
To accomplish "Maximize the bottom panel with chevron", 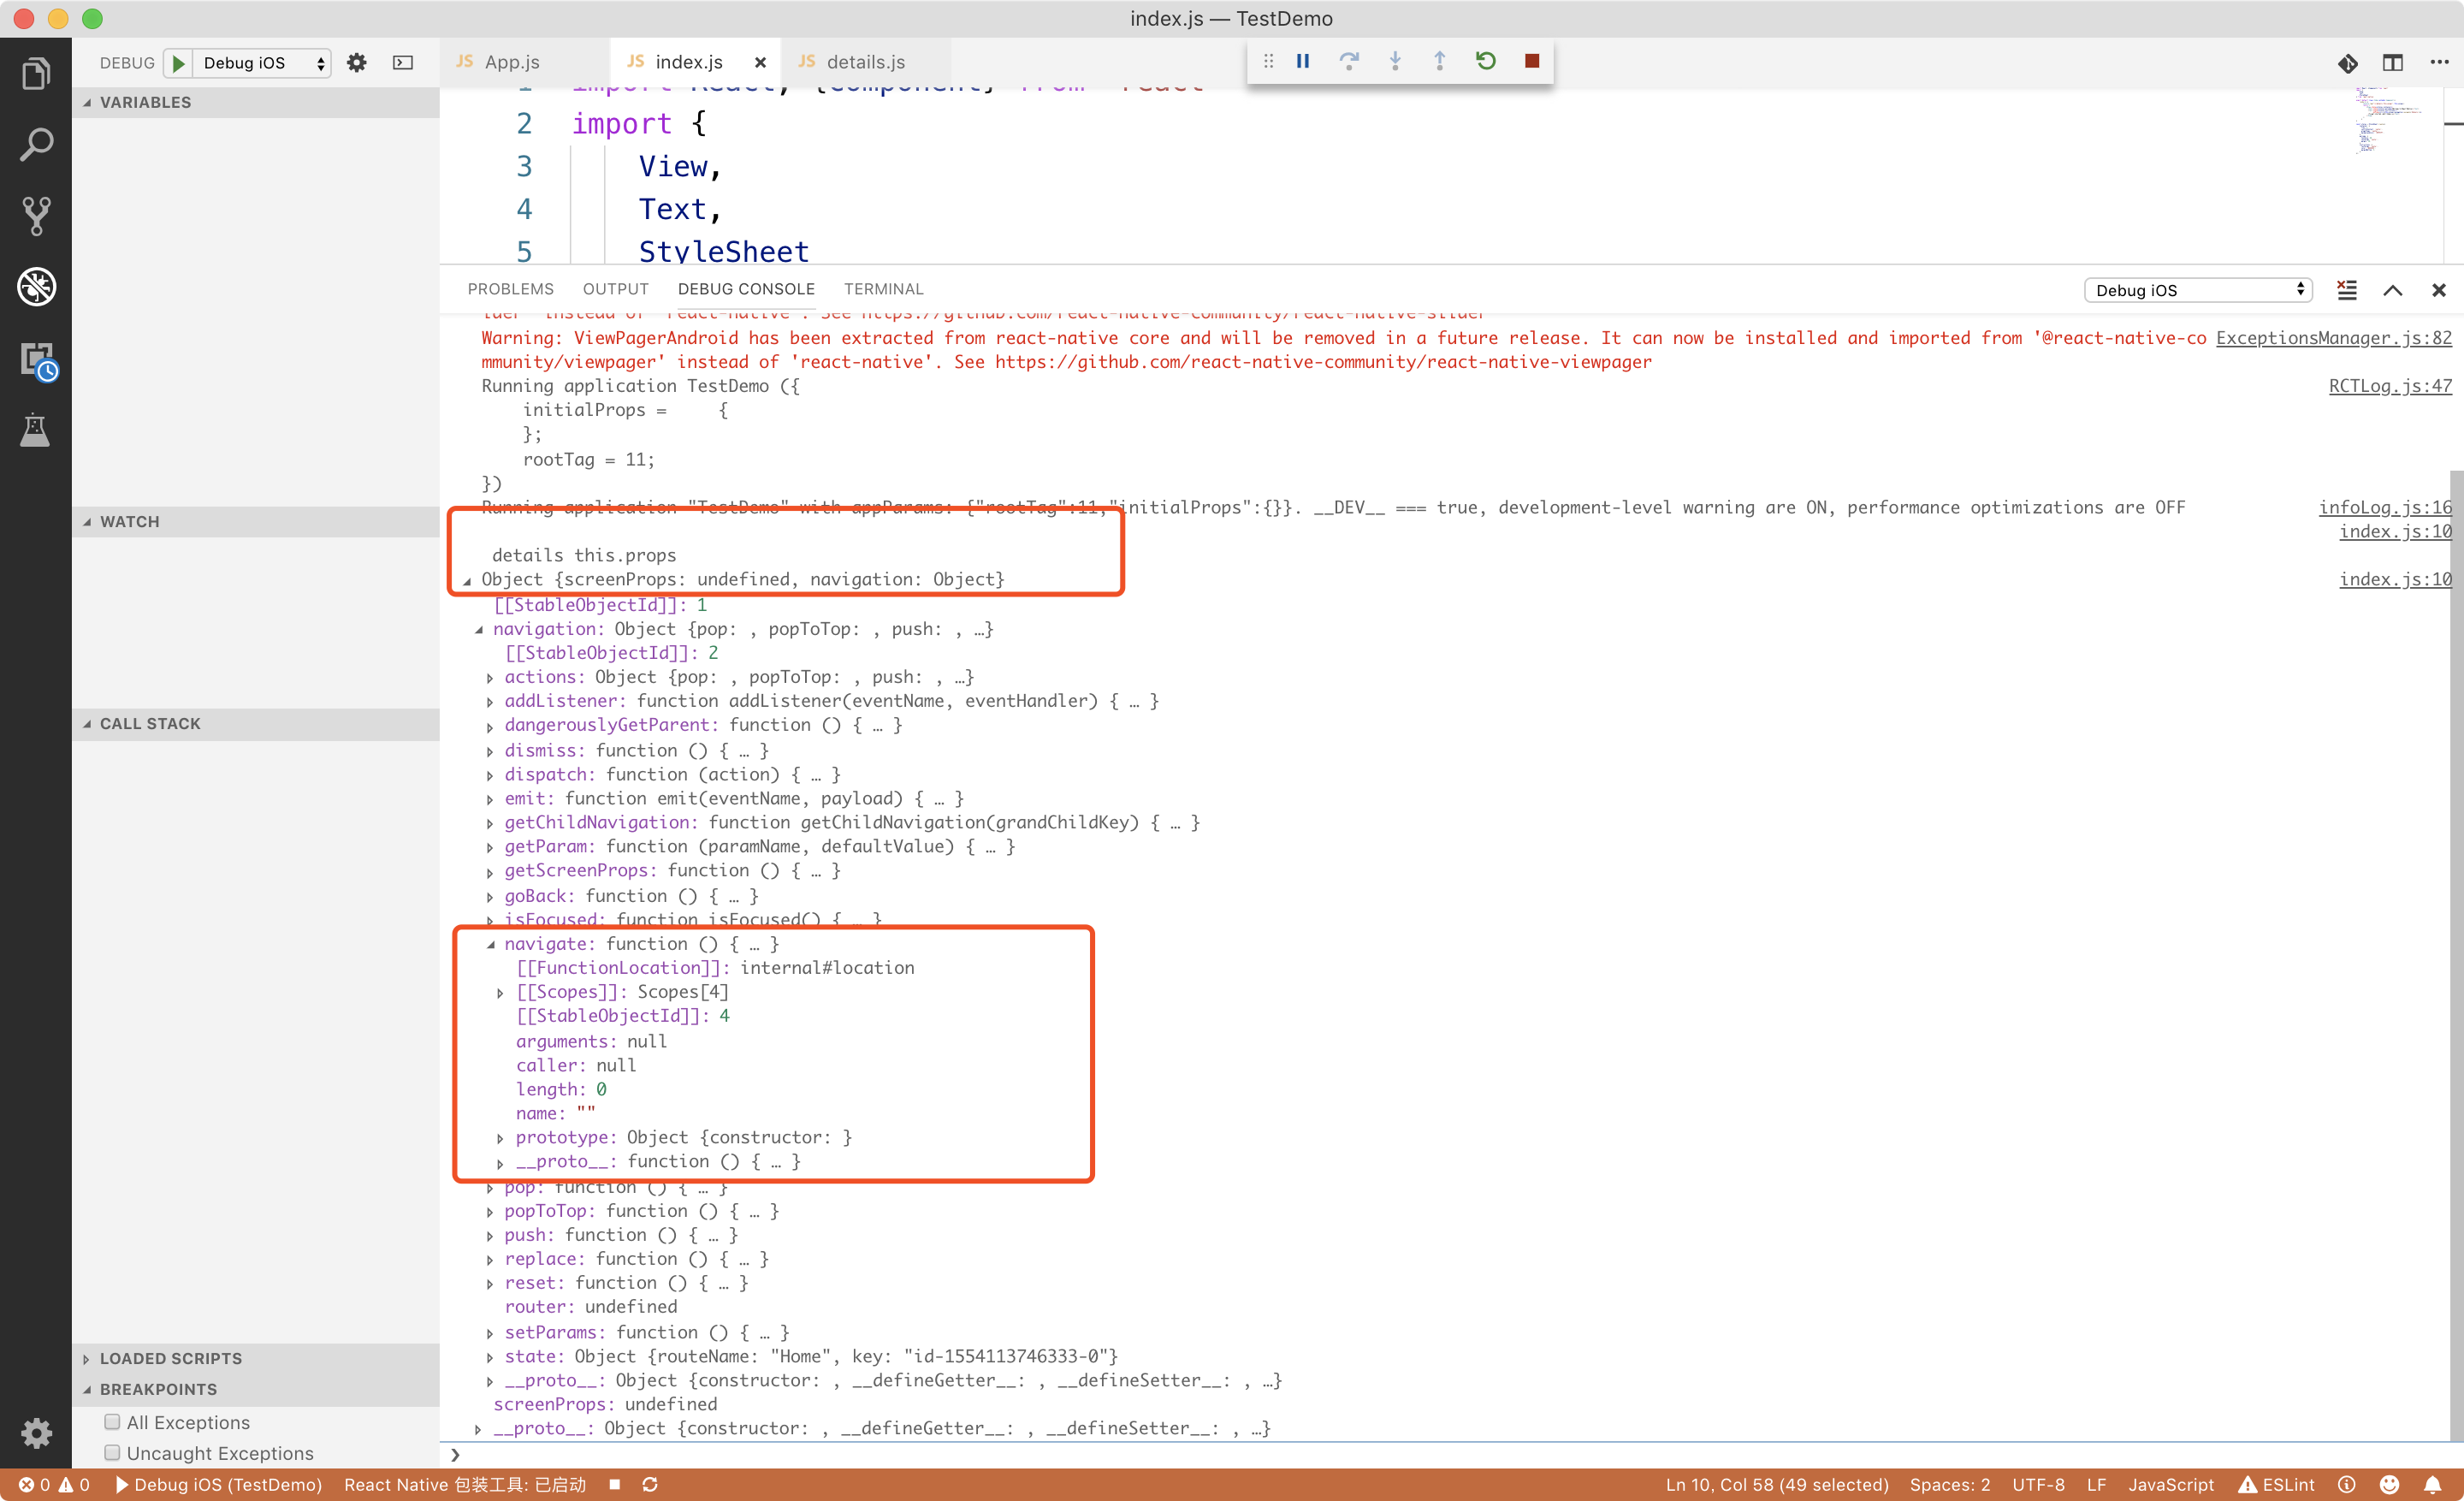I will [2393, 290].
